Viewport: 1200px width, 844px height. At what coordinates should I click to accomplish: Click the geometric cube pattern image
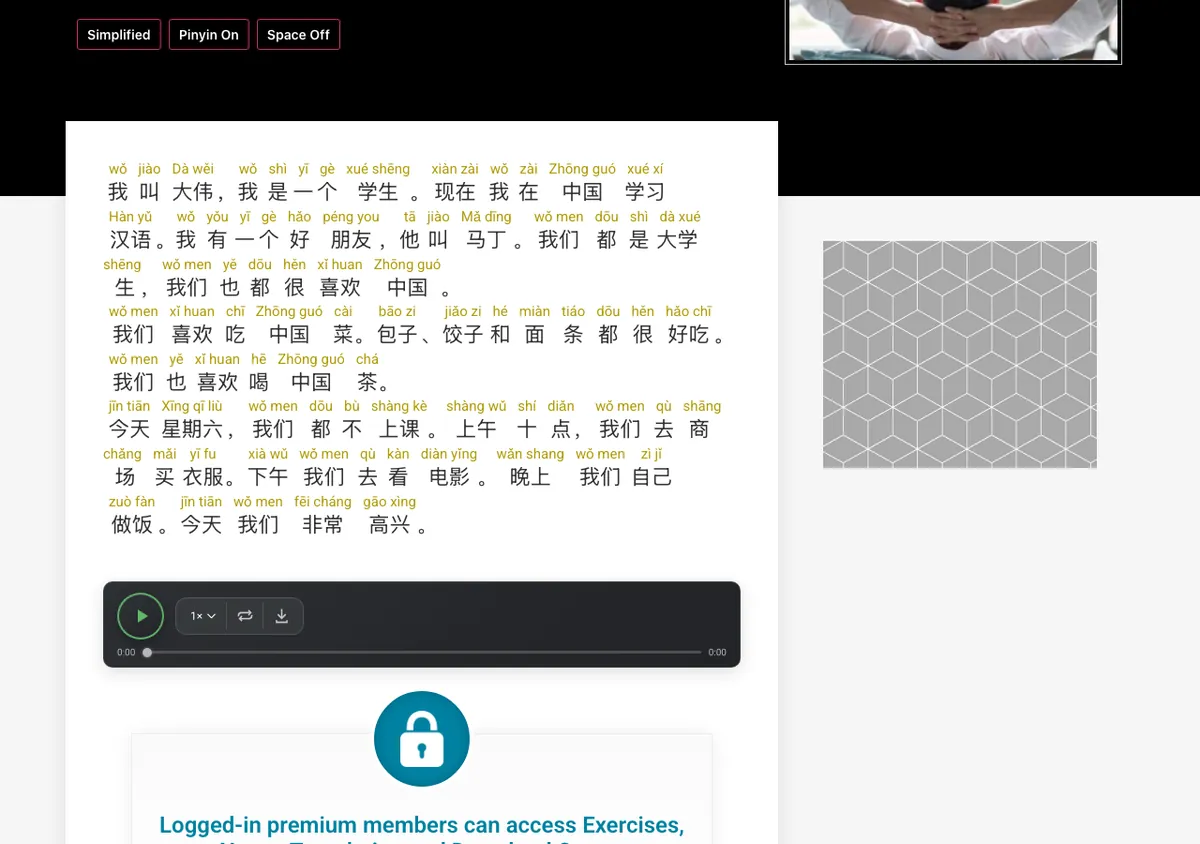[960, 354]
